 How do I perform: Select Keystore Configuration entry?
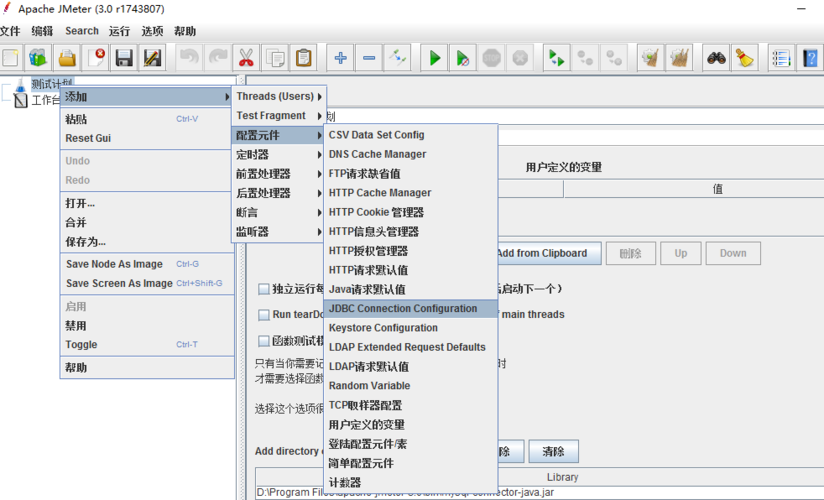[x=411, y=328]
